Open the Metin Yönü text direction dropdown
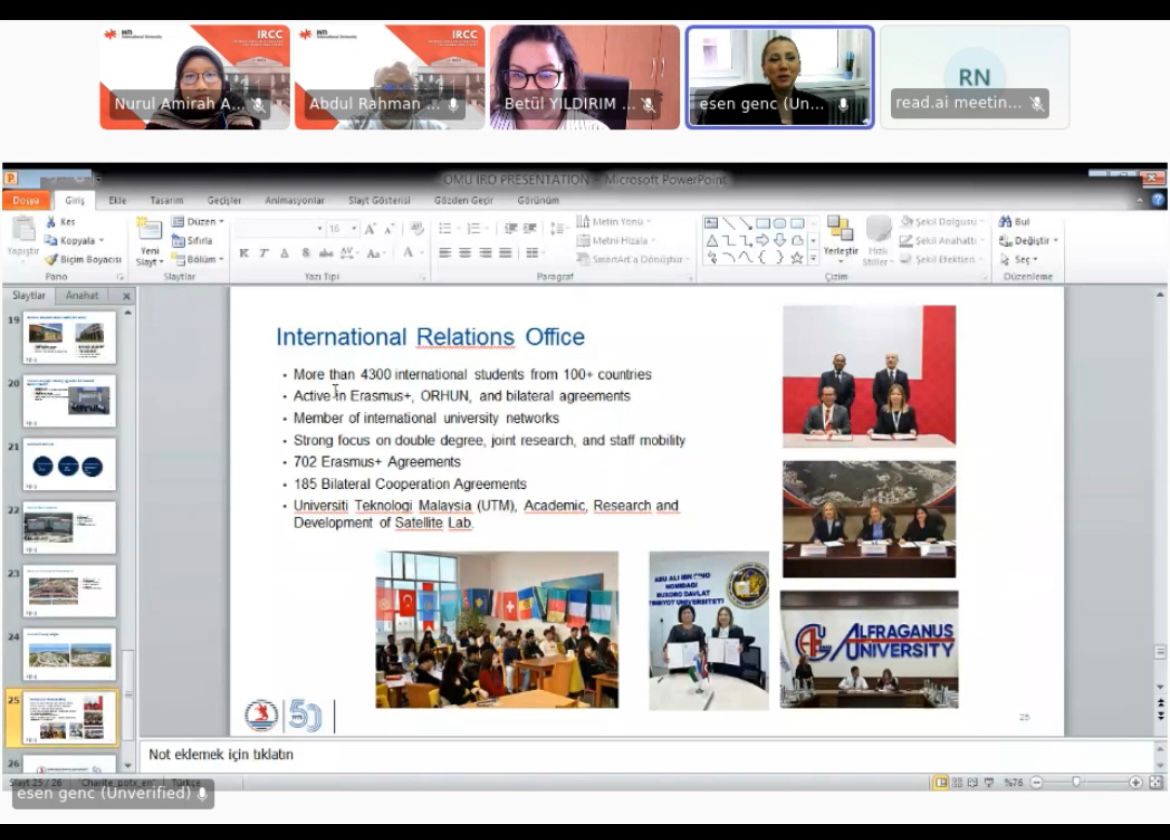1170x840 pixels. click(x=613, y=222)
